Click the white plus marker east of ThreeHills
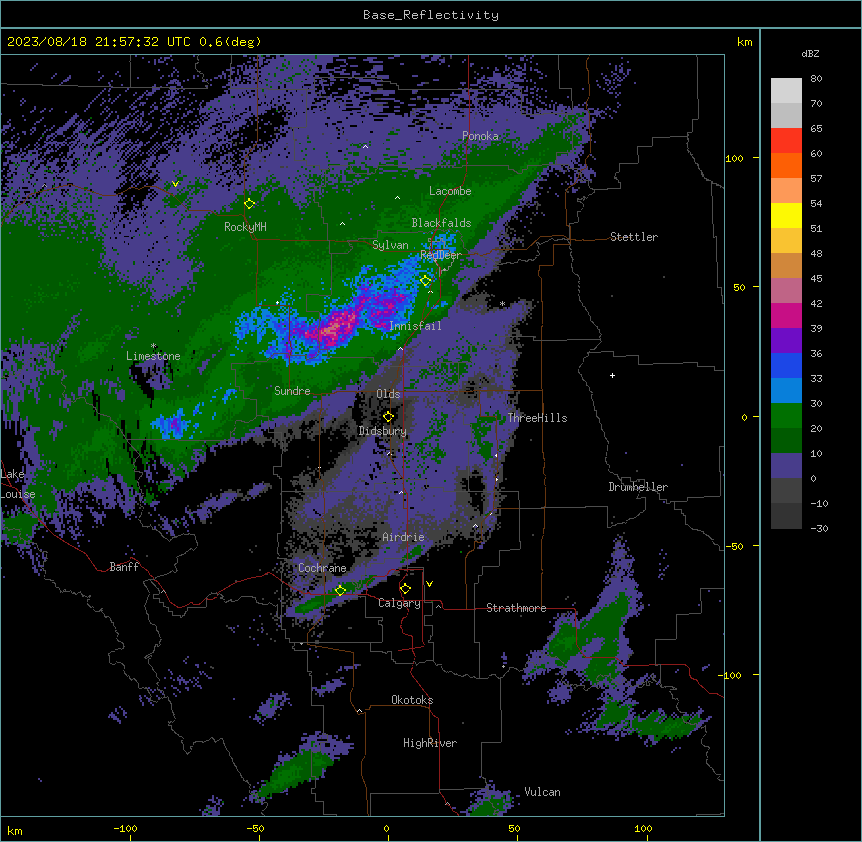 (x=612, y=375)
